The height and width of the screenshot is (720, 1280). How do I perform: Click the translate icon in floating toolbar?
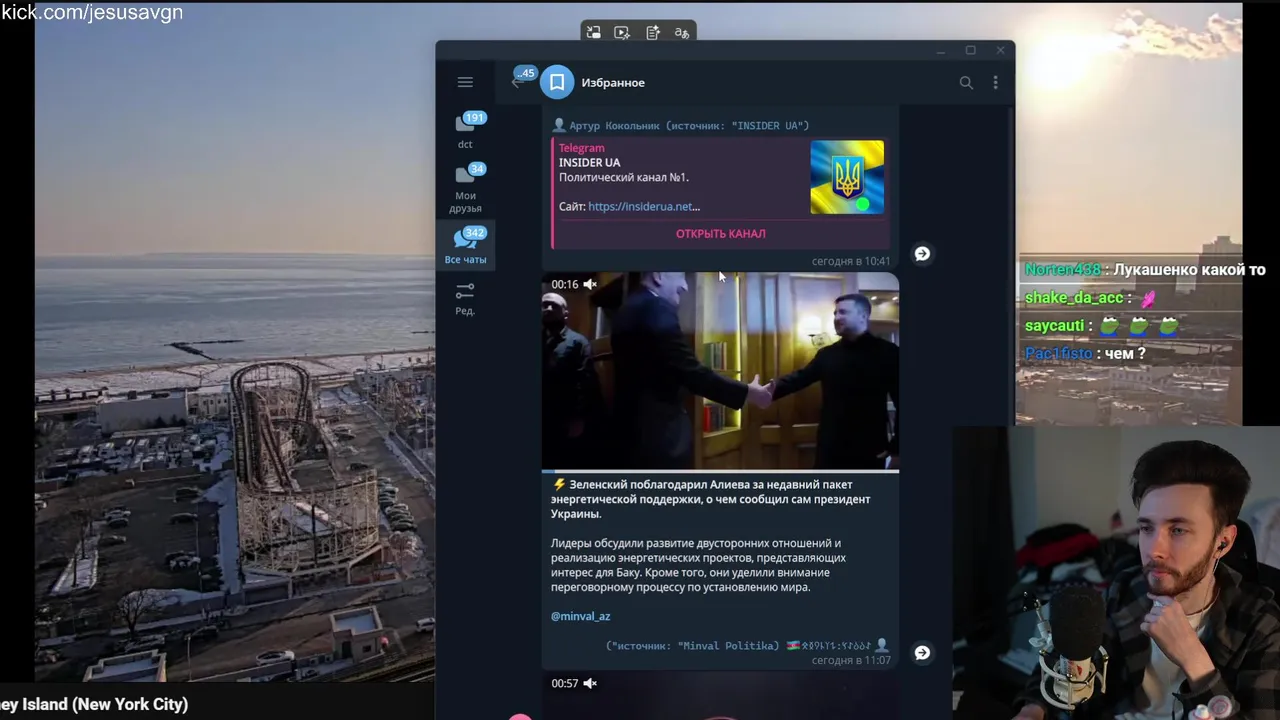(x=682, y=33)
